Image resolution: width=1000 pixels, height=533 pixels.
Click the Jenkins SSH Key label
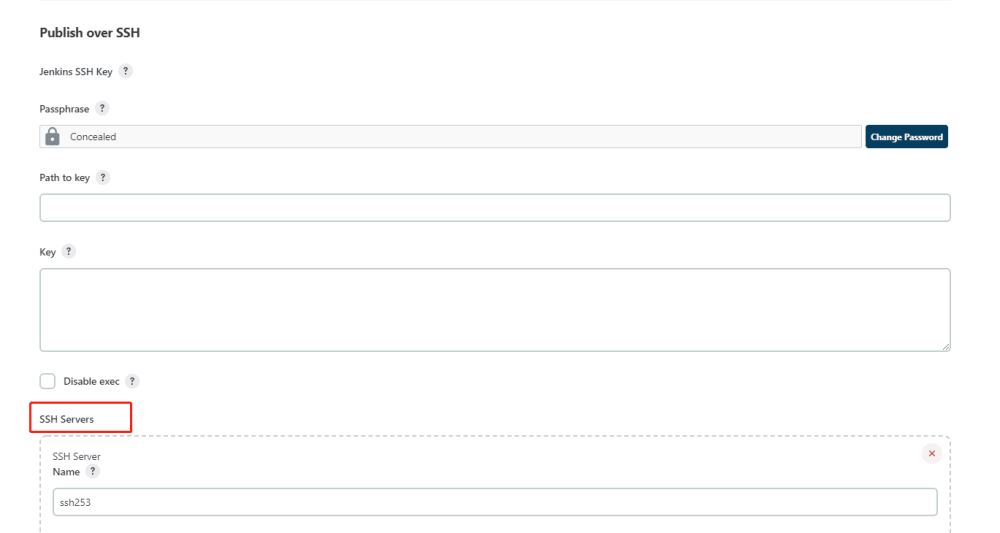(76, 71)
